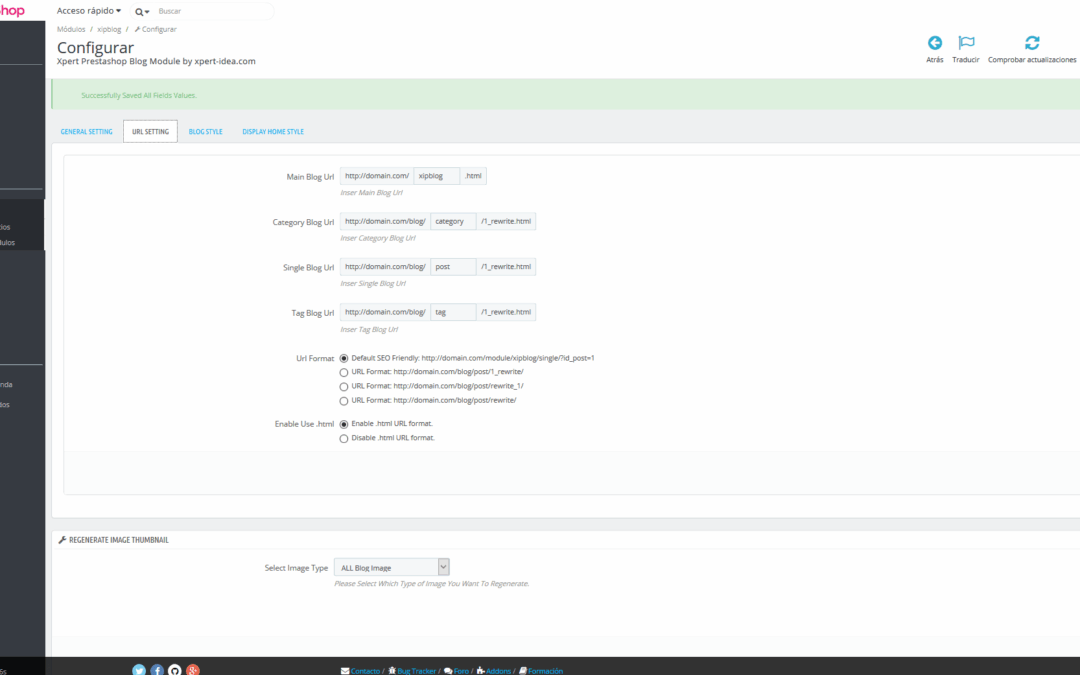Select Enable .html URL format
The width and height of the screenshot is (1080, 675).
pos(344,424)
